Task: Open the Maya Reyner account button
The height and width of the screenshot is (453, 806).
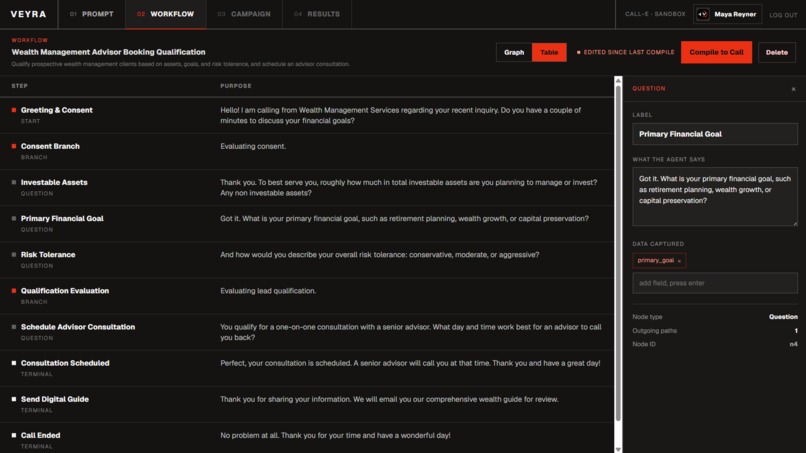Action: click(x=727, y=14)
